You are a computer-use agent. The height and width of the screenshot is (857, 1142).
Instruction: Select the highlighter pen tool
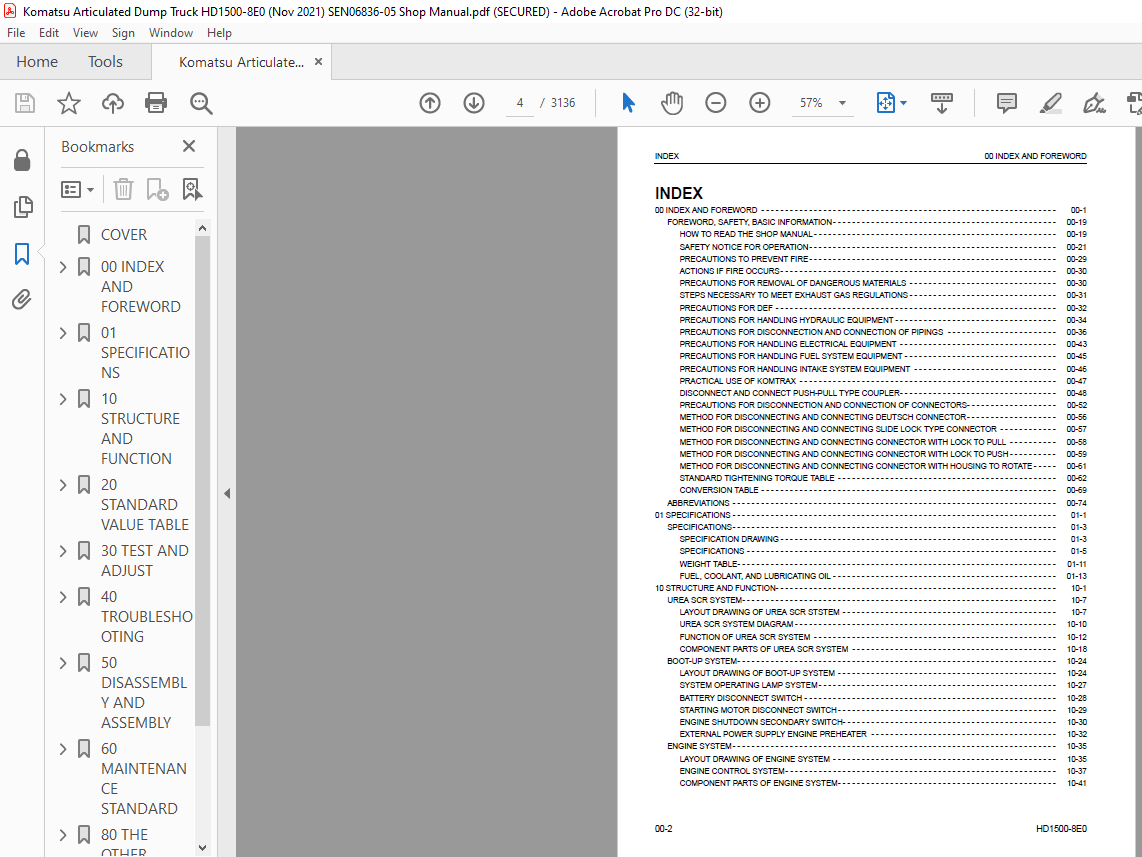tap(1050, 103)
